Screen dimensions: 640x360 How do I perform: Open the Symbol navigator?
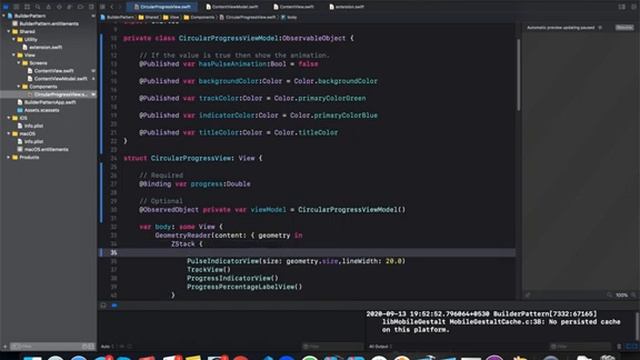pos(27,7)
